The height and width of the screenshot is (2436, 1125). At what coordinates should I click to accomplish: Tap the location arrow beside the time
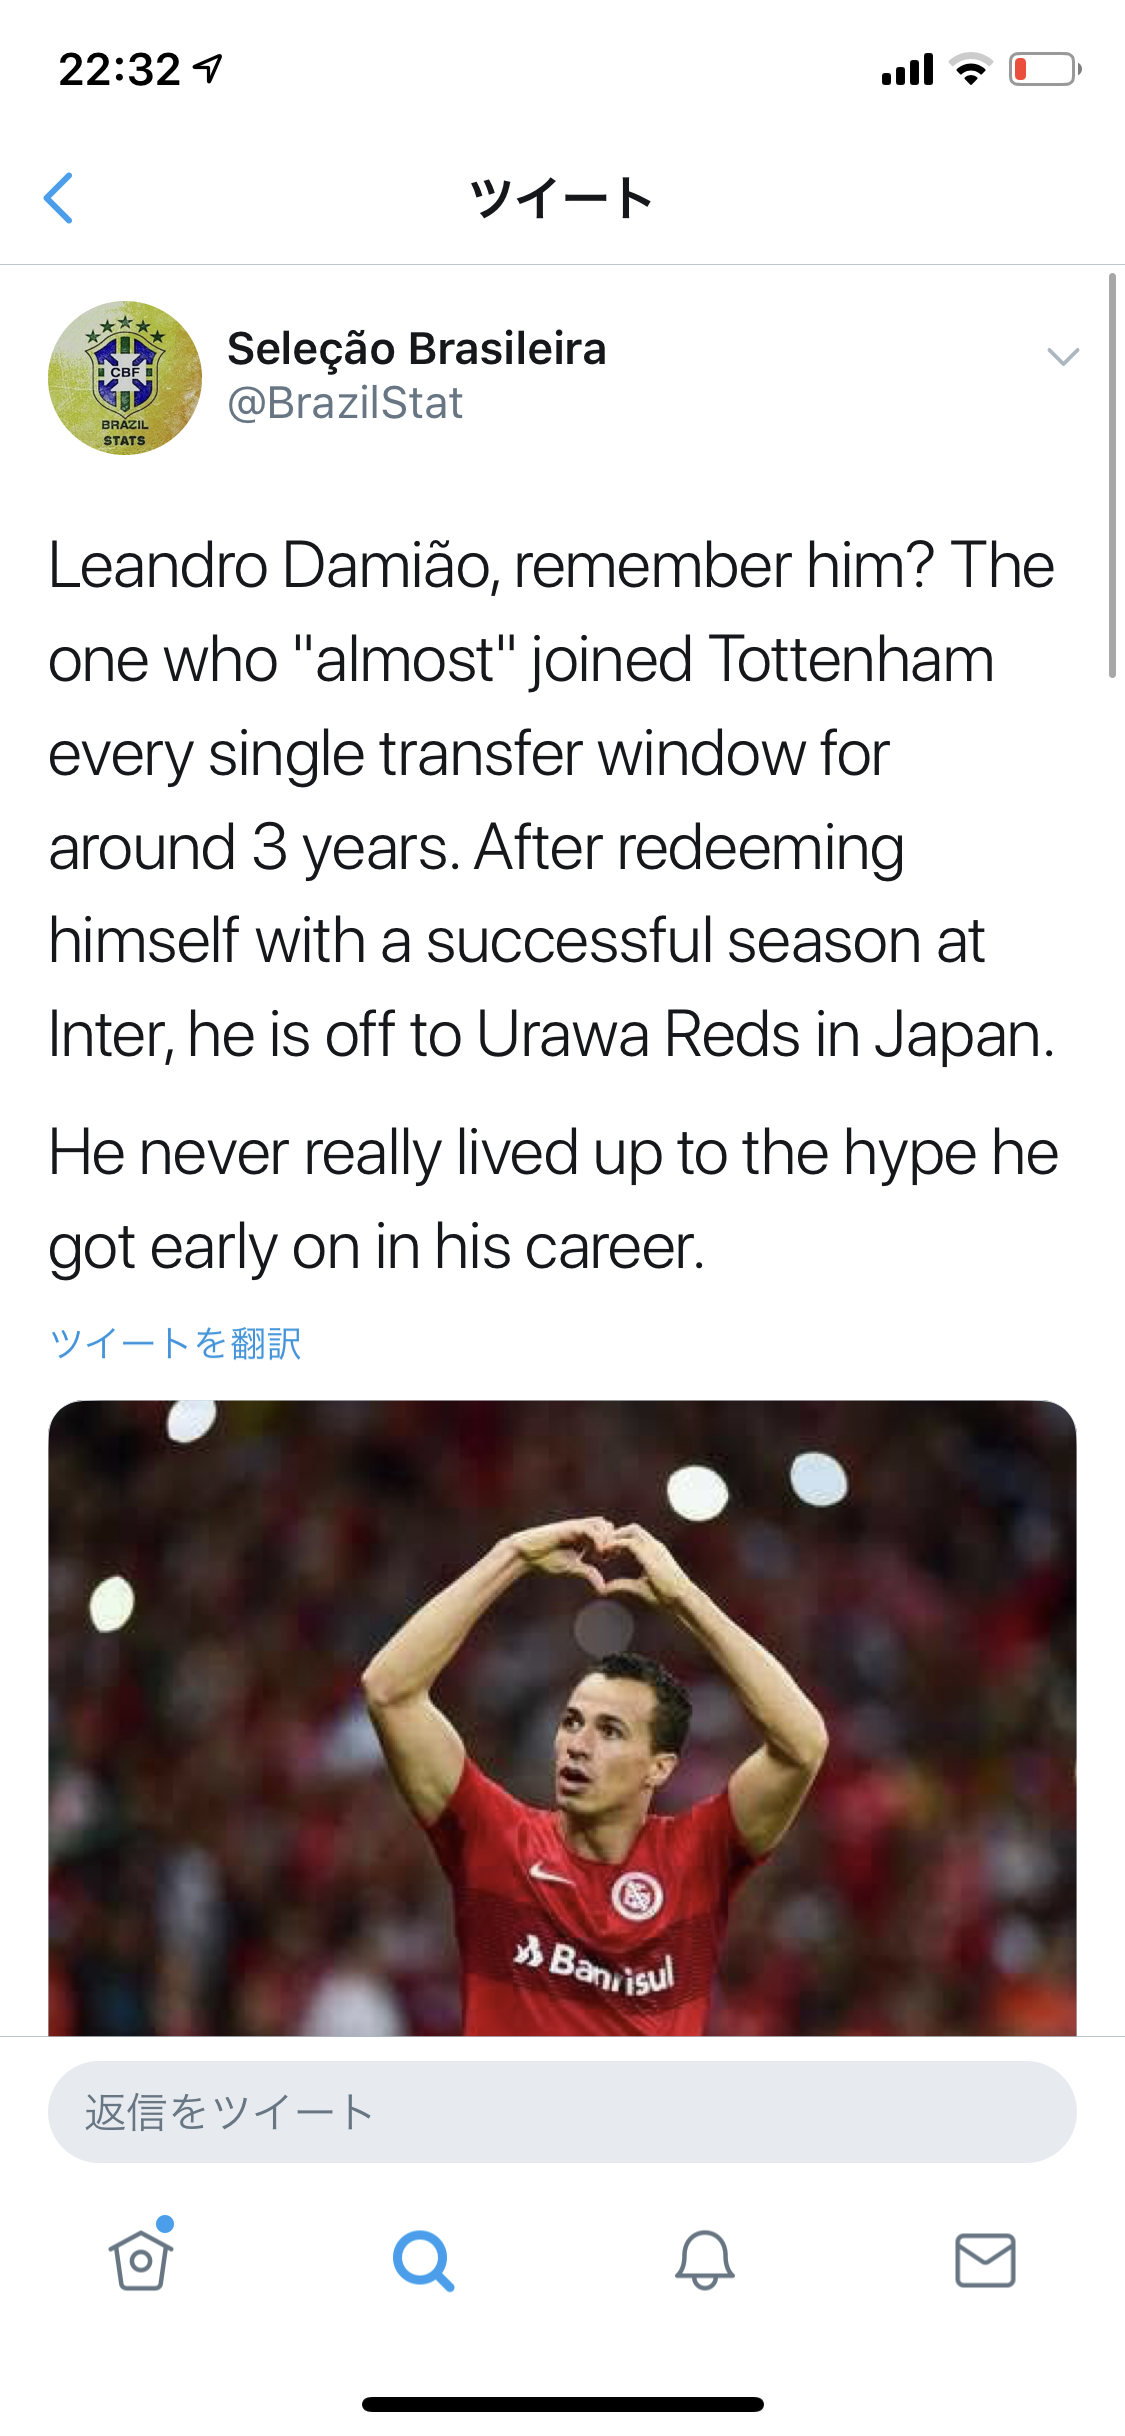point(208,69)
